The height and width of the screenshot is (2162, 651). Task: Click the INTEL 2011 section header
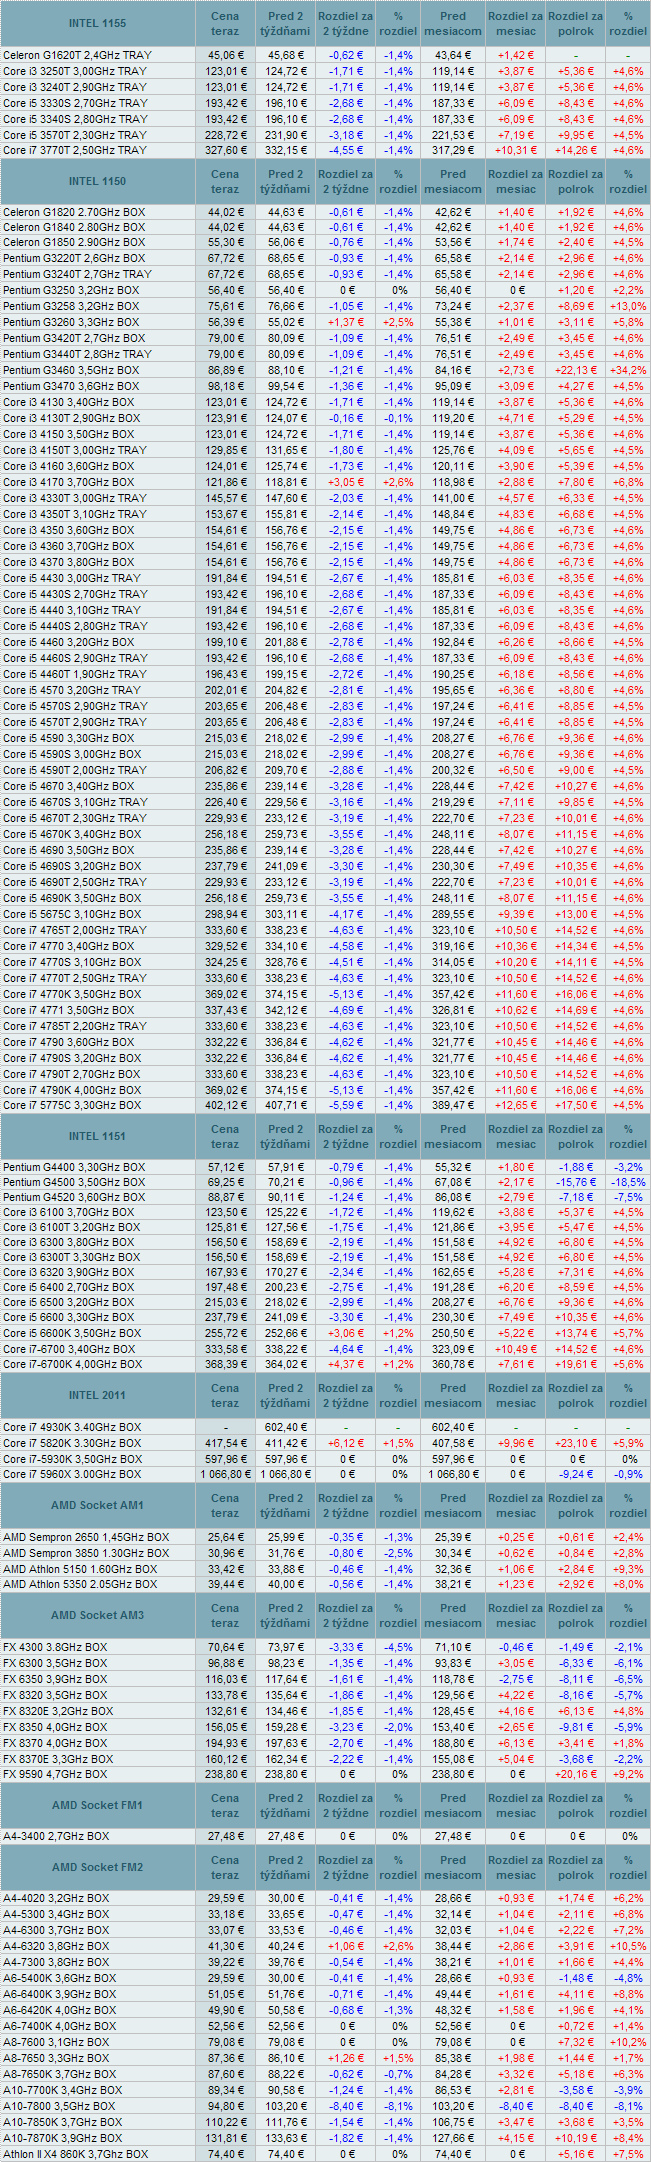[x=98, y=1395]
